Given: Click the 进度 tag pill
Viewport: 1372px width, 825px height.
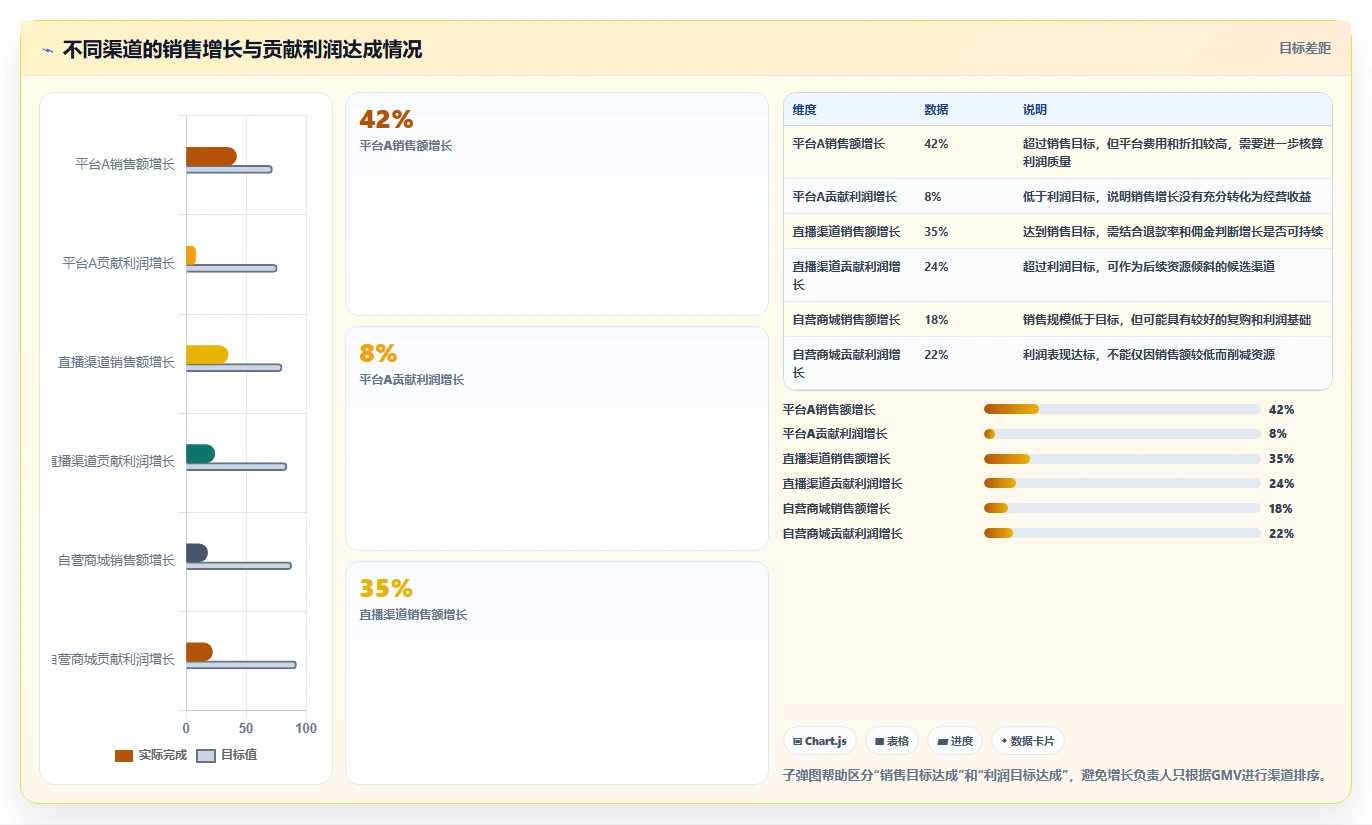Looking at the screenshot, I should [955, 741].
